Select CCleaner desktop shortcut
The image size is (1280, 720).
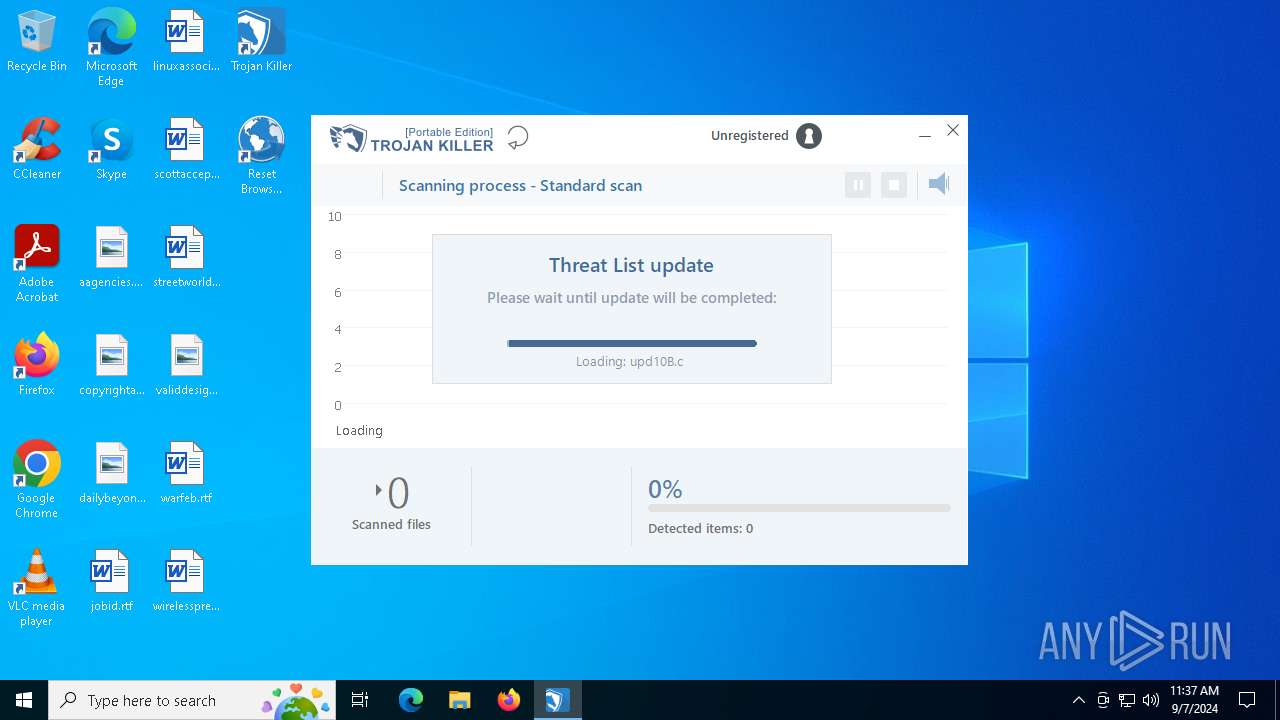[x=37, y=150]
